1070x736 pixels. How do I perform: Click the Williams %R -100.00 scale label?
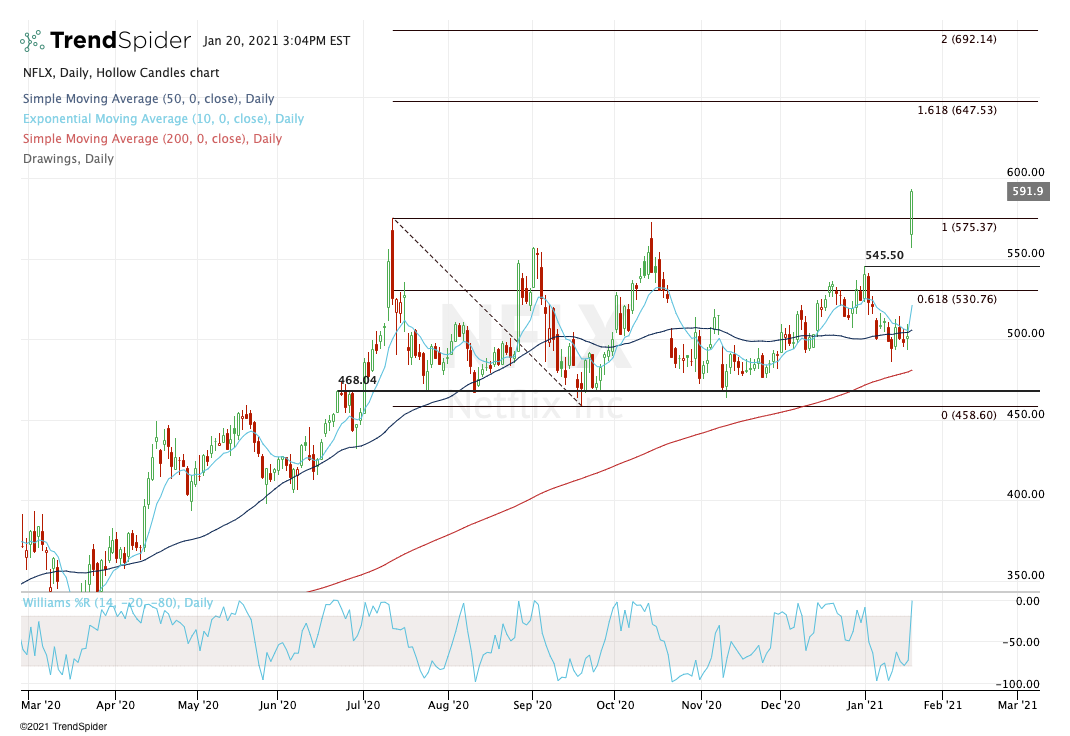1018,684
